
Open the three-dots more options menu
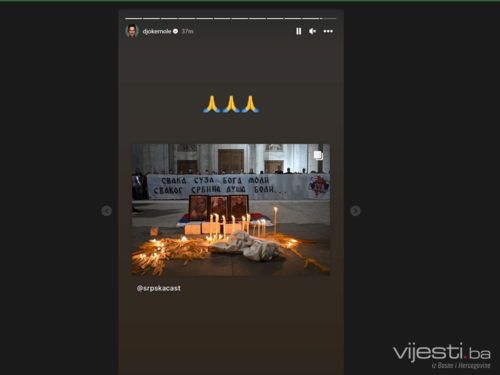click(328, 31)
